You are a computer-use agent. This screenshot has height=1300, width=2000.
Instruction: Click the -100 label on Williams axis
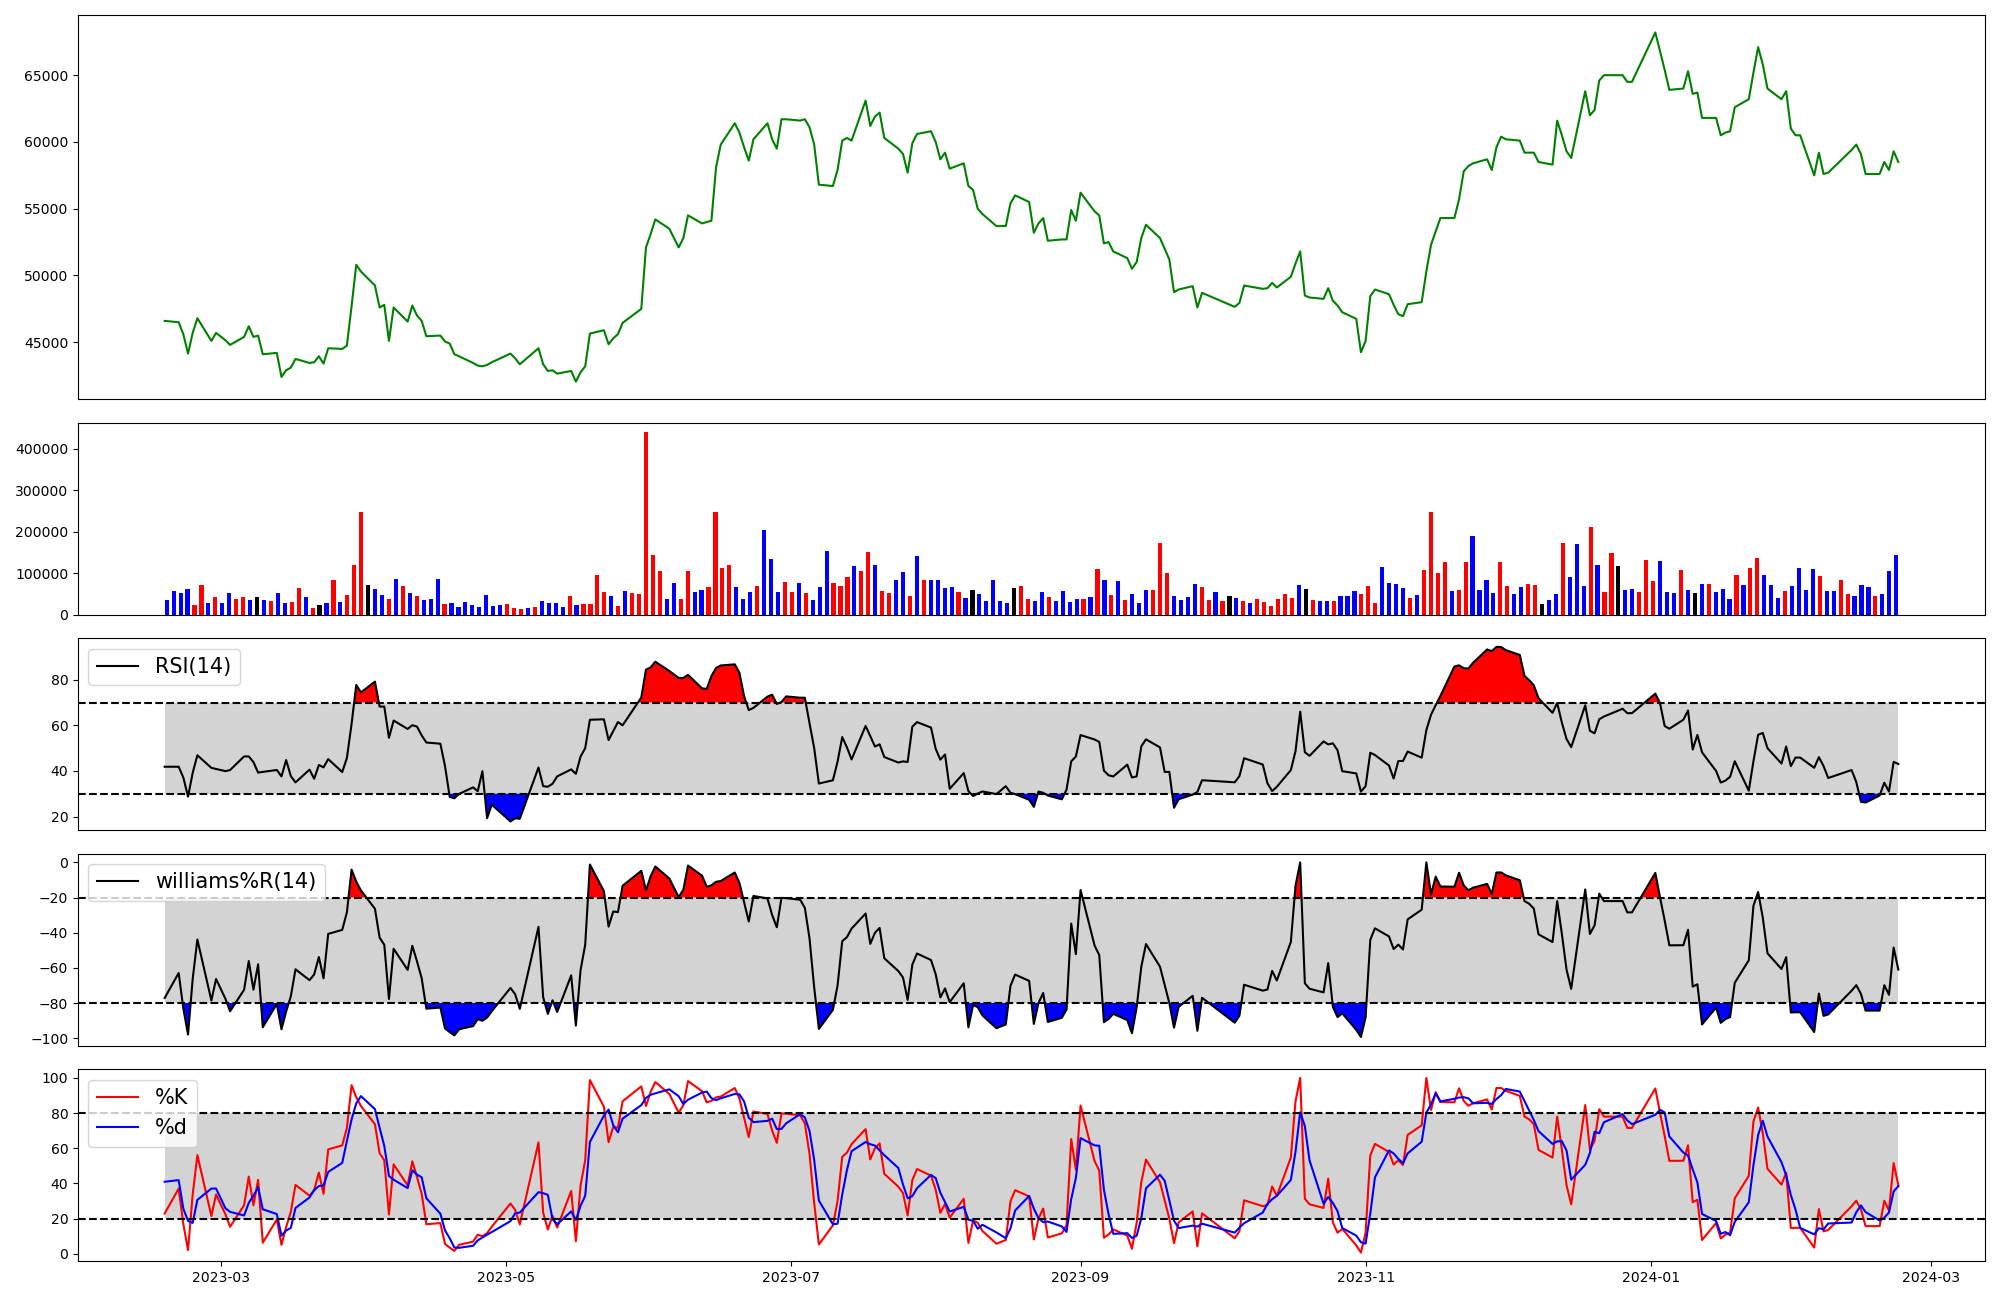point(49,1039)
